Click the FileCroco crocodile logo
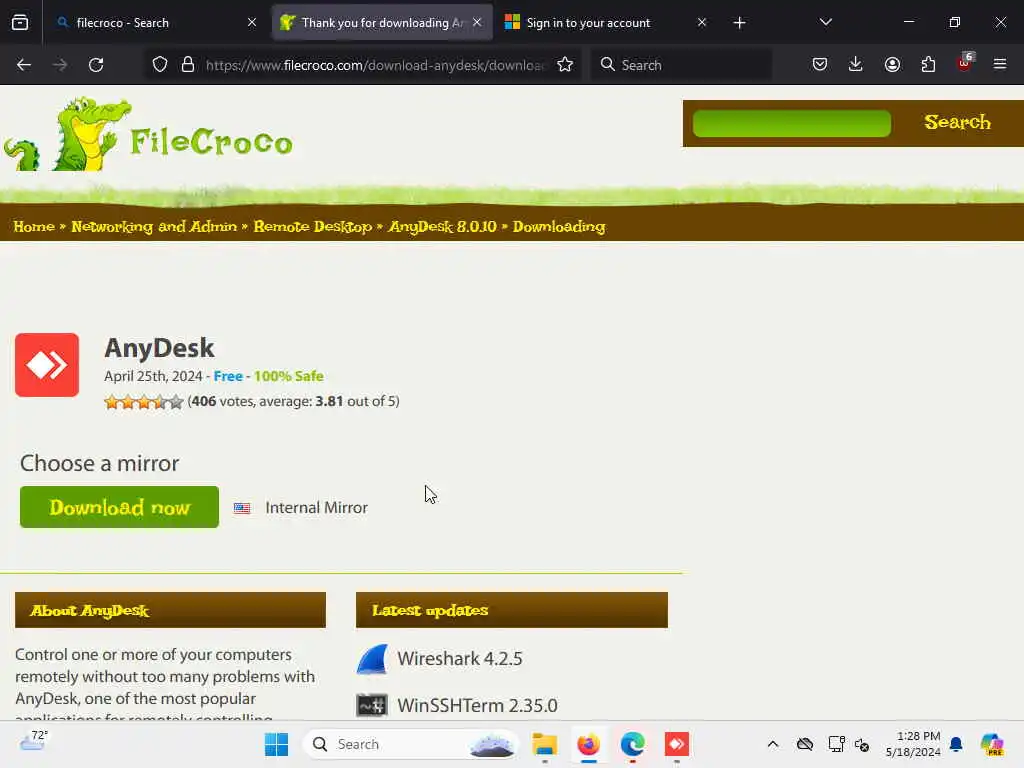Viewport: 1024px width, 768px height. click(x=149, y=136)
